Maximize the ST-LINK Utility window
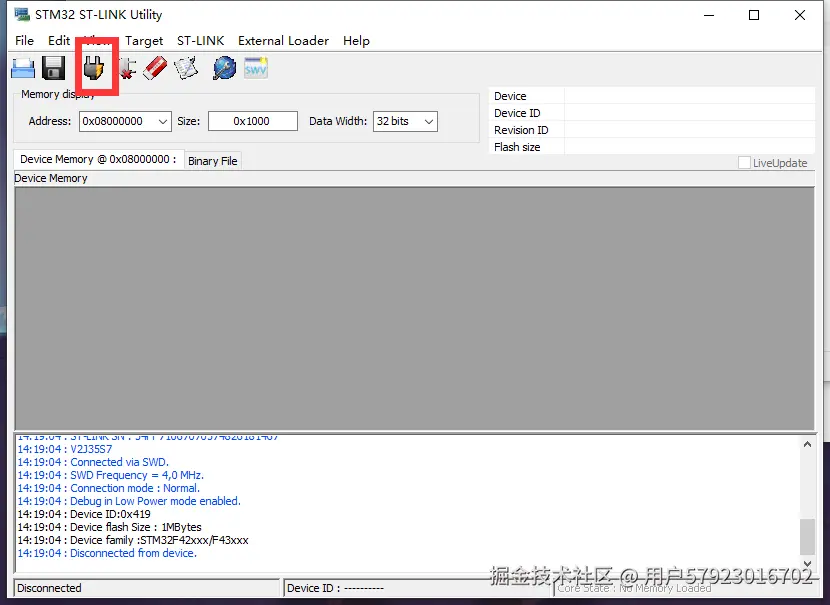 (x=754, y=15)
